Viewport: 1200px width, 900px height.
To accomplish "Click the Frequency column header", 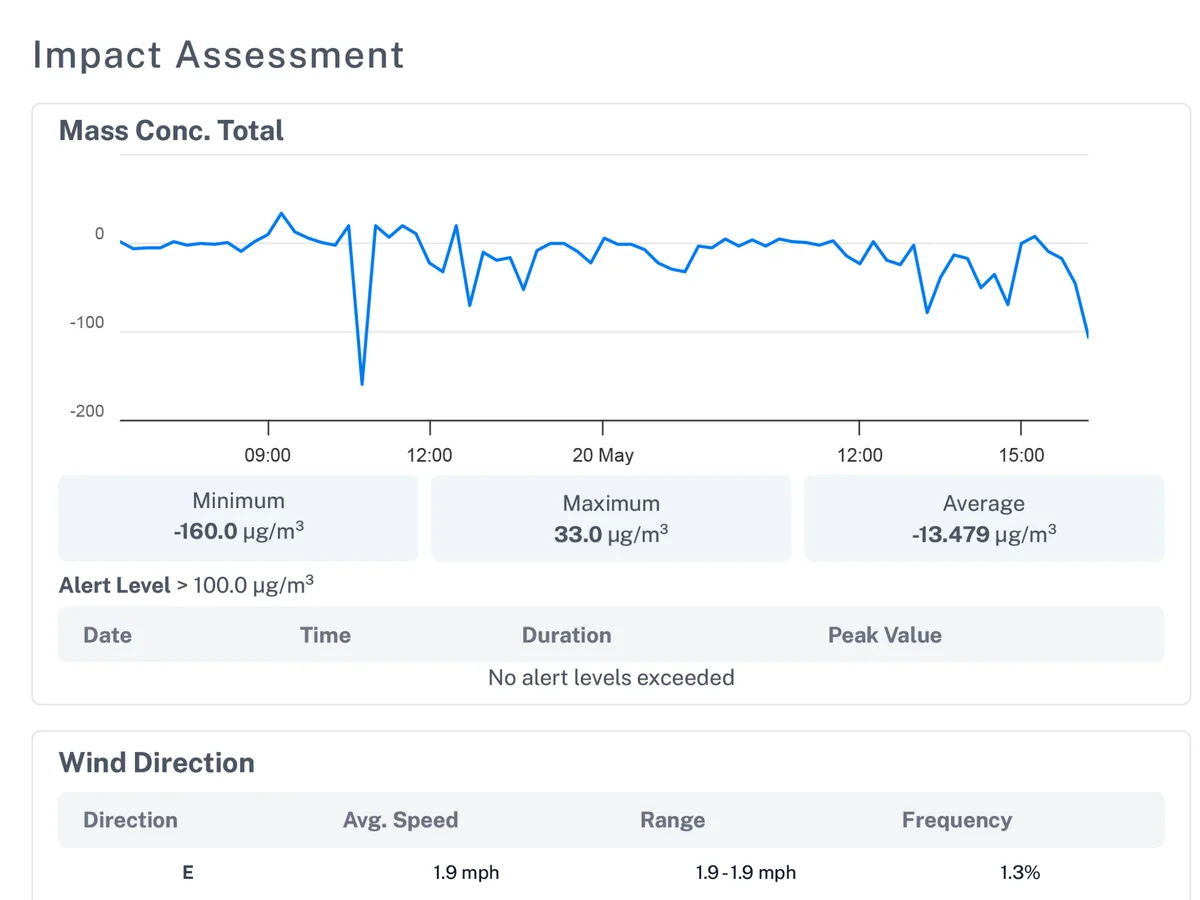I will pyautogui.click(x=957, y=820).
